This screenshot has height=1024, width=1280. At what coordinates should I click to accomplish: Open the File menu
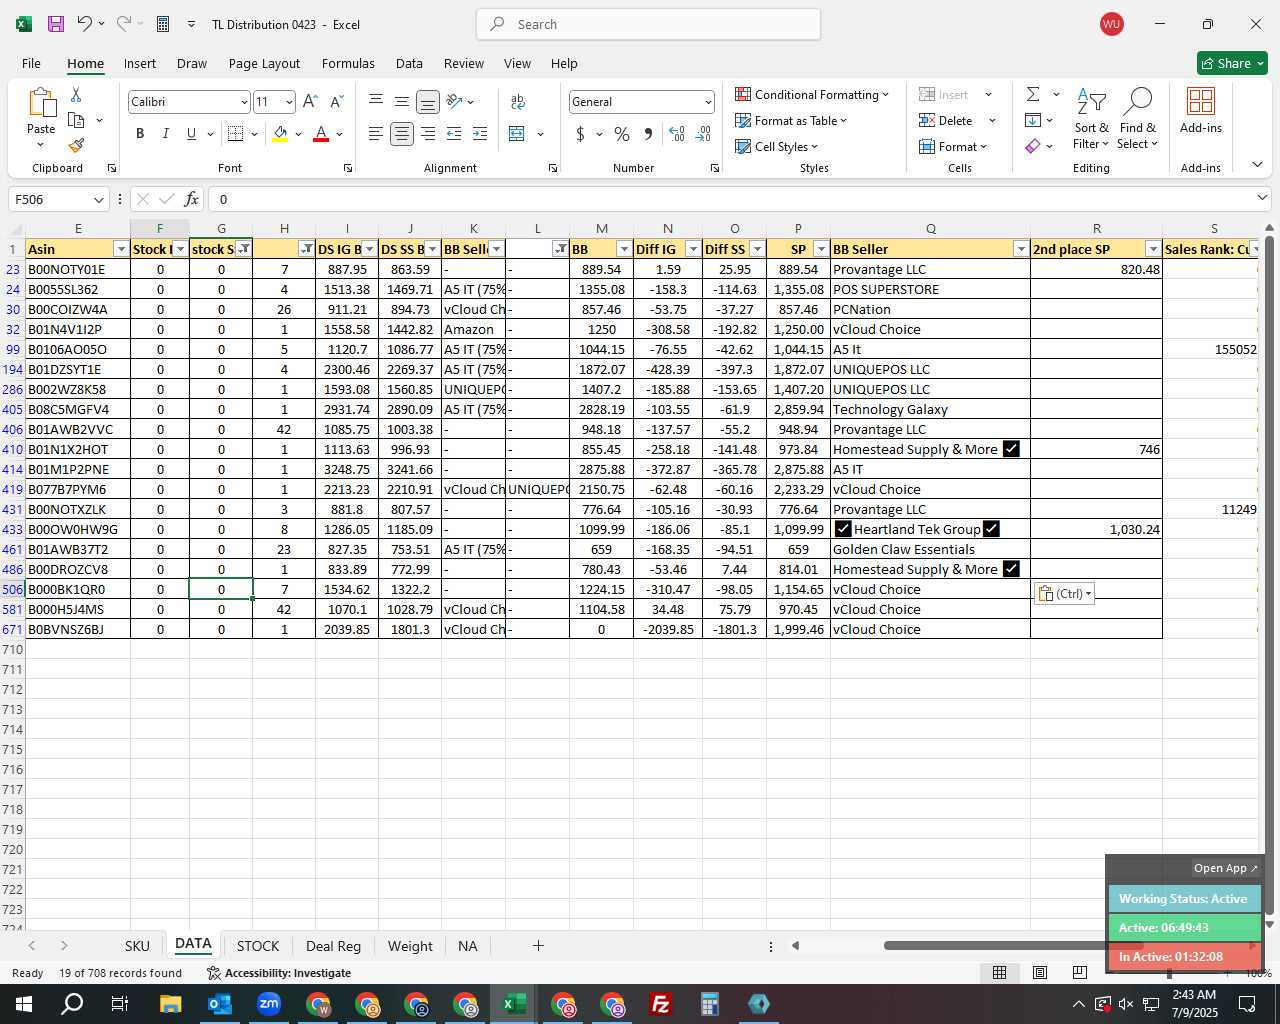click(31, 63)
